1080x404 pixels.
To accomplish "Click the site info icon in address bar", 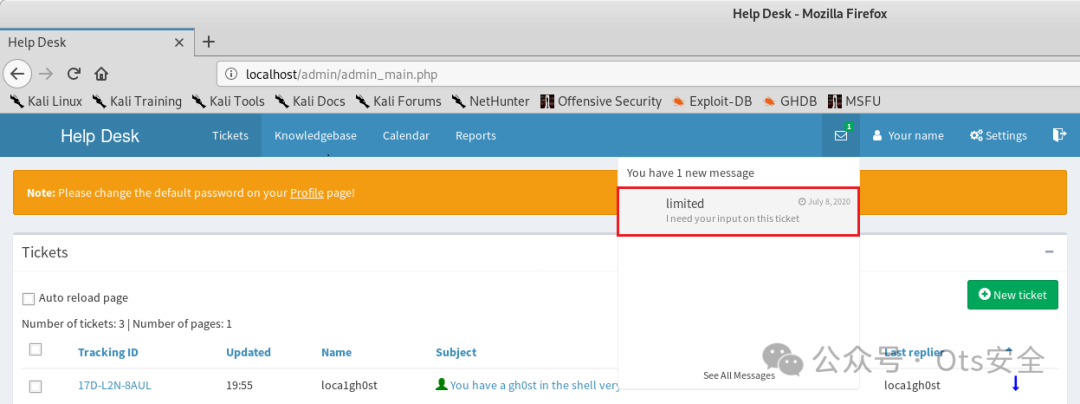I will [x=232, y=74].
